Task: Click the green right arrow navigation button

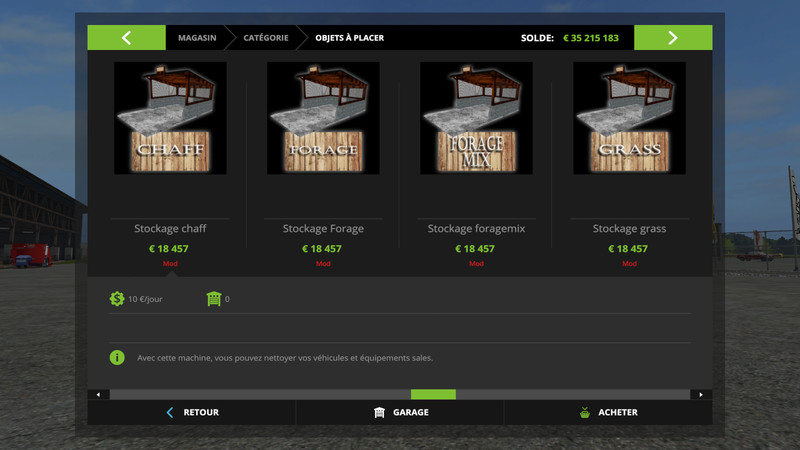Action: coord(673,38)
